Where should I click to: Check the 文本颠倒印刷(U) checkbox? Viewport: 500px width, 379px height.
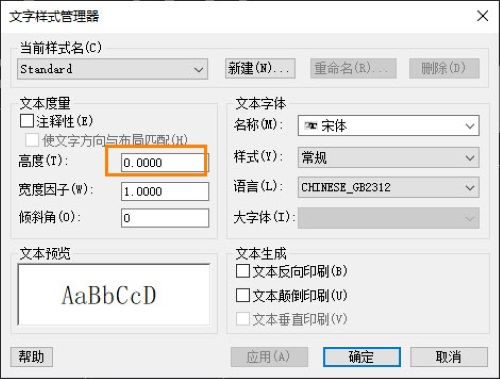click(x=243, y=295)
